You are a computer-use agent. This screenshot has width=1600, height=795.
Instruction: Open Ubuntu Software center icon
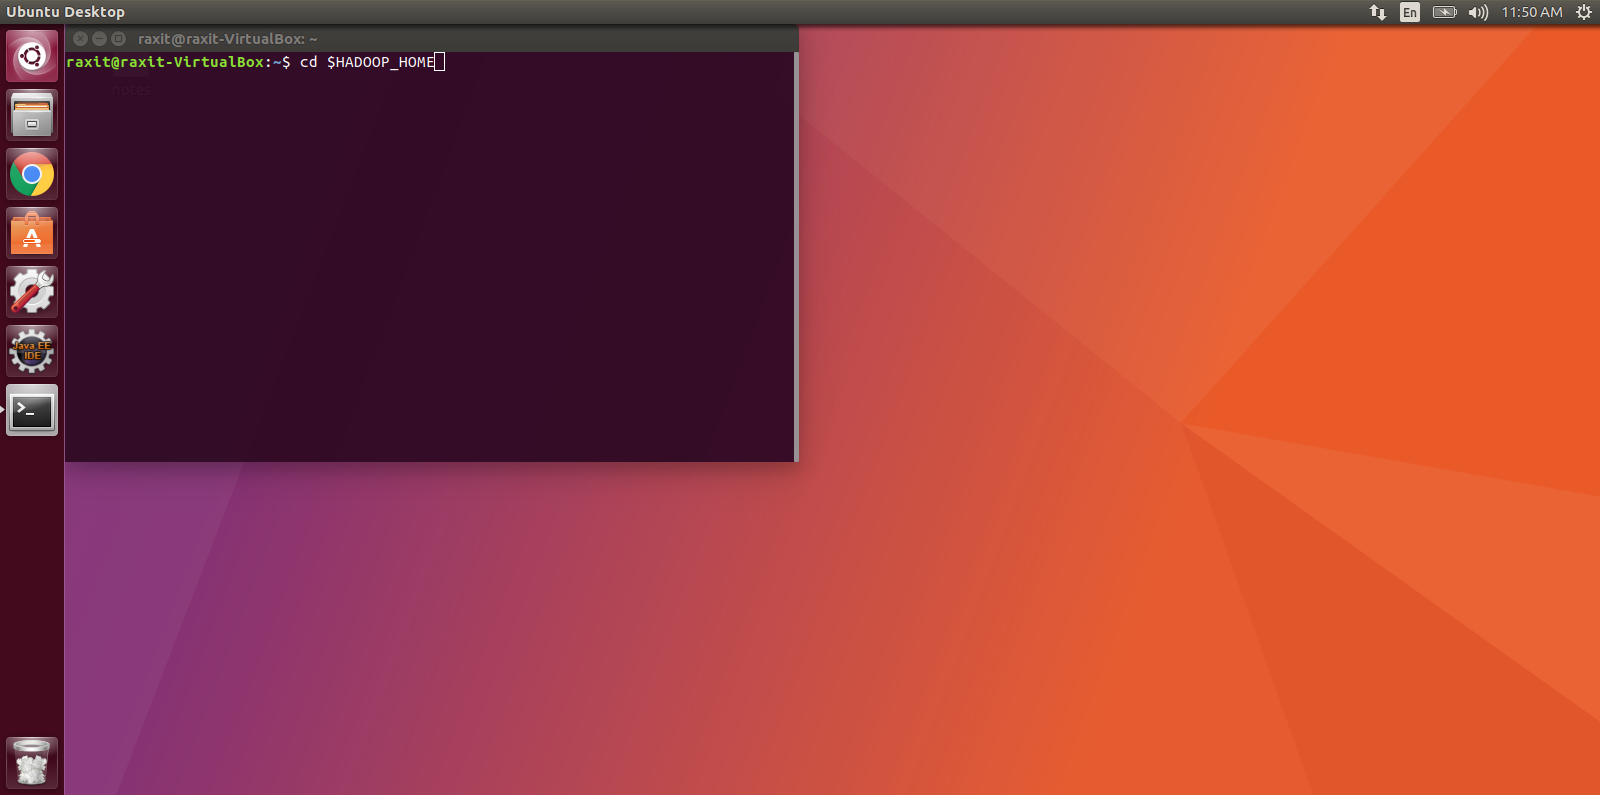pyautogui.click(x=32, y=233)
